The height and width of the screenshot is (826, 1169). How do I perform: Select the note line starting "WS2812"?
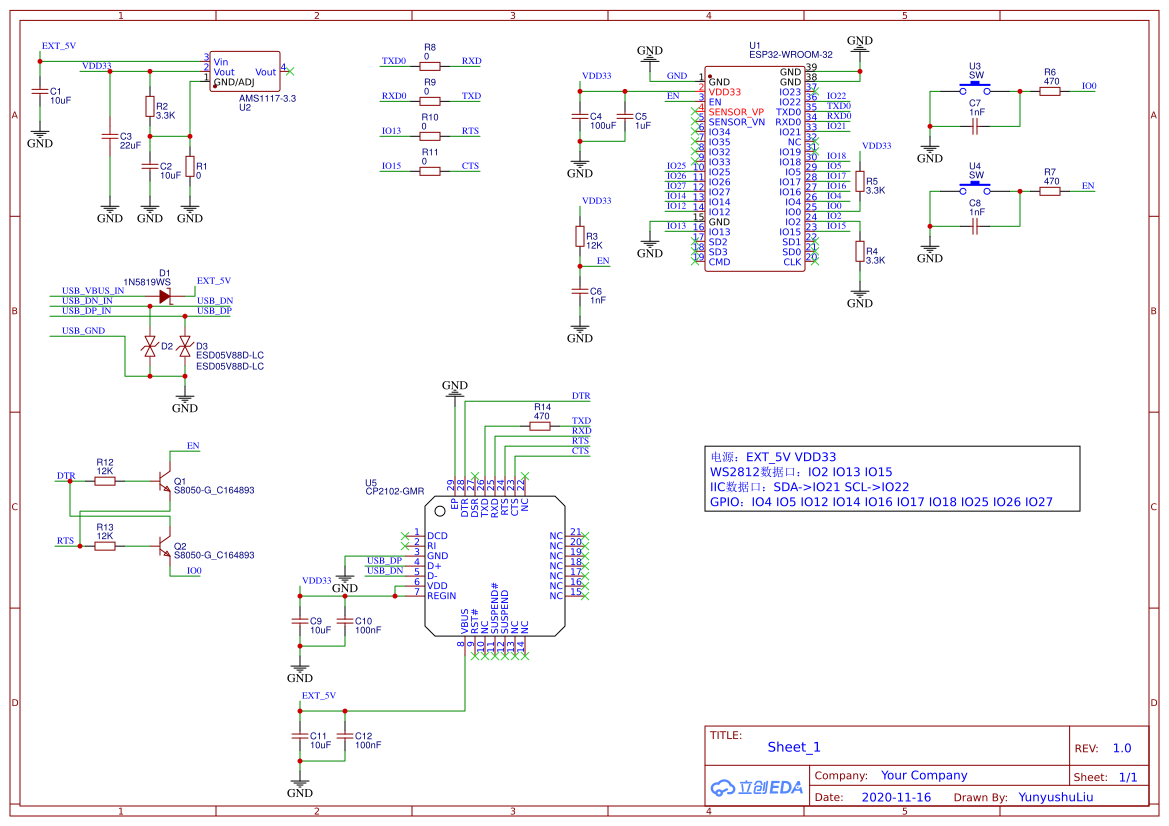801,472
